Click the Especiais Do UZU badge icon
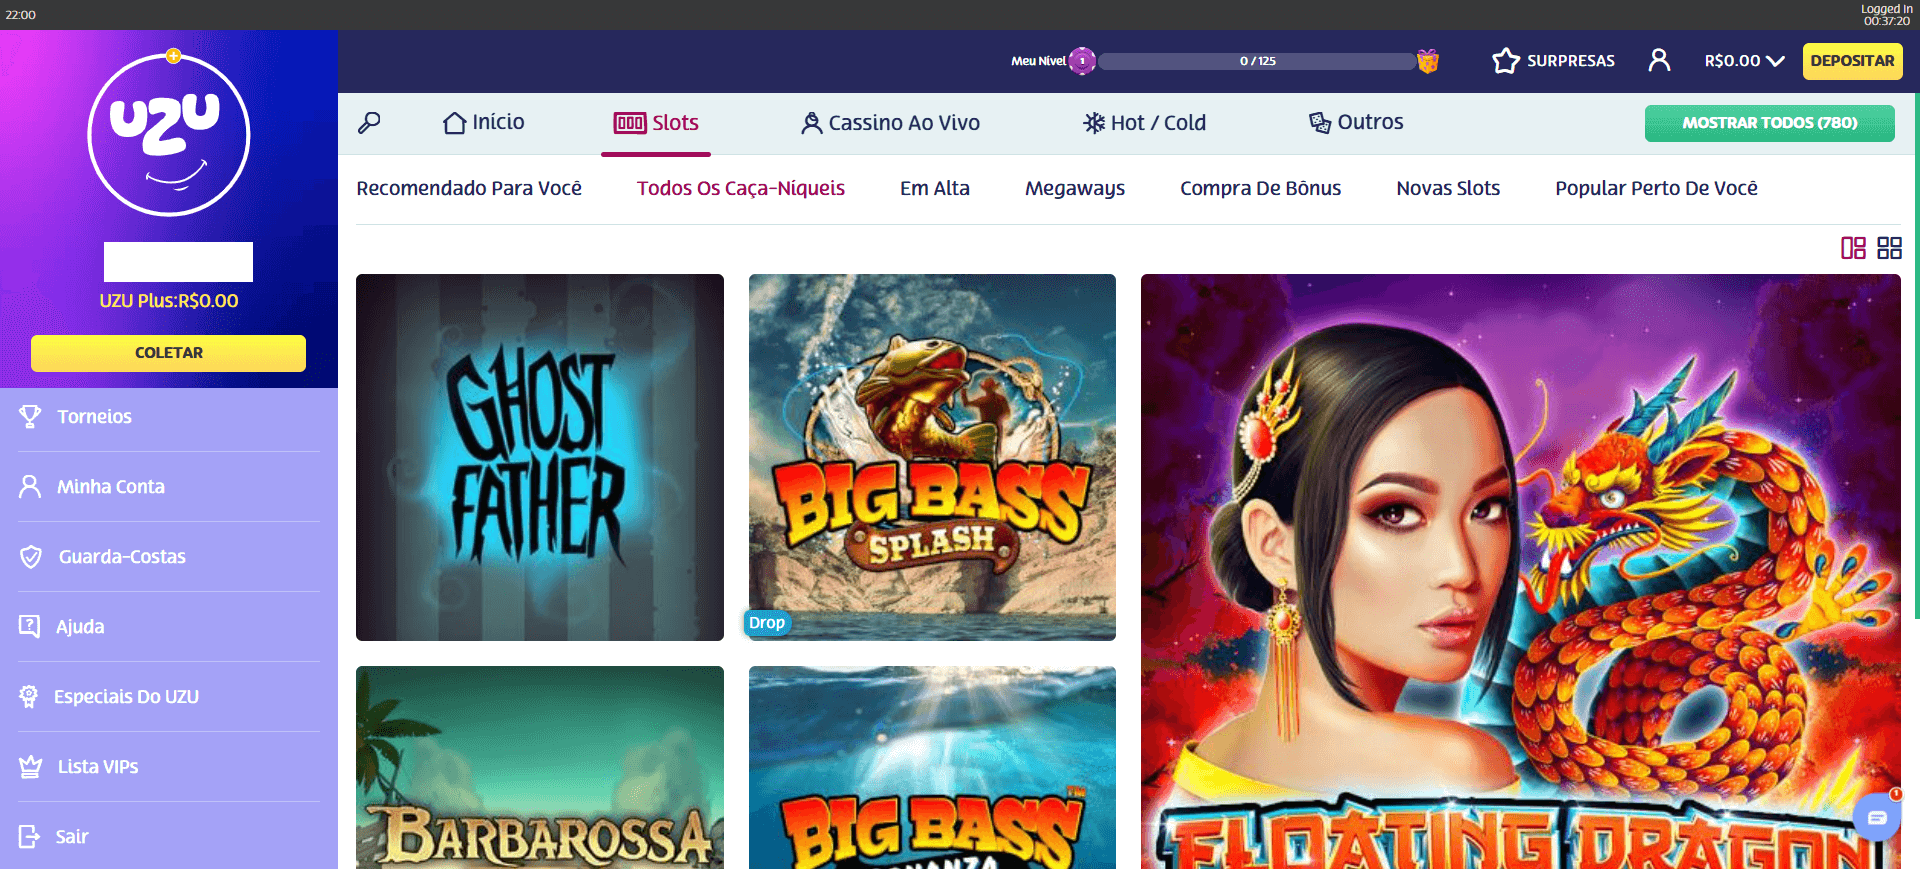The height and width of the screenshot is (869, 1920). pyautogui.click(x=29, y=697)
